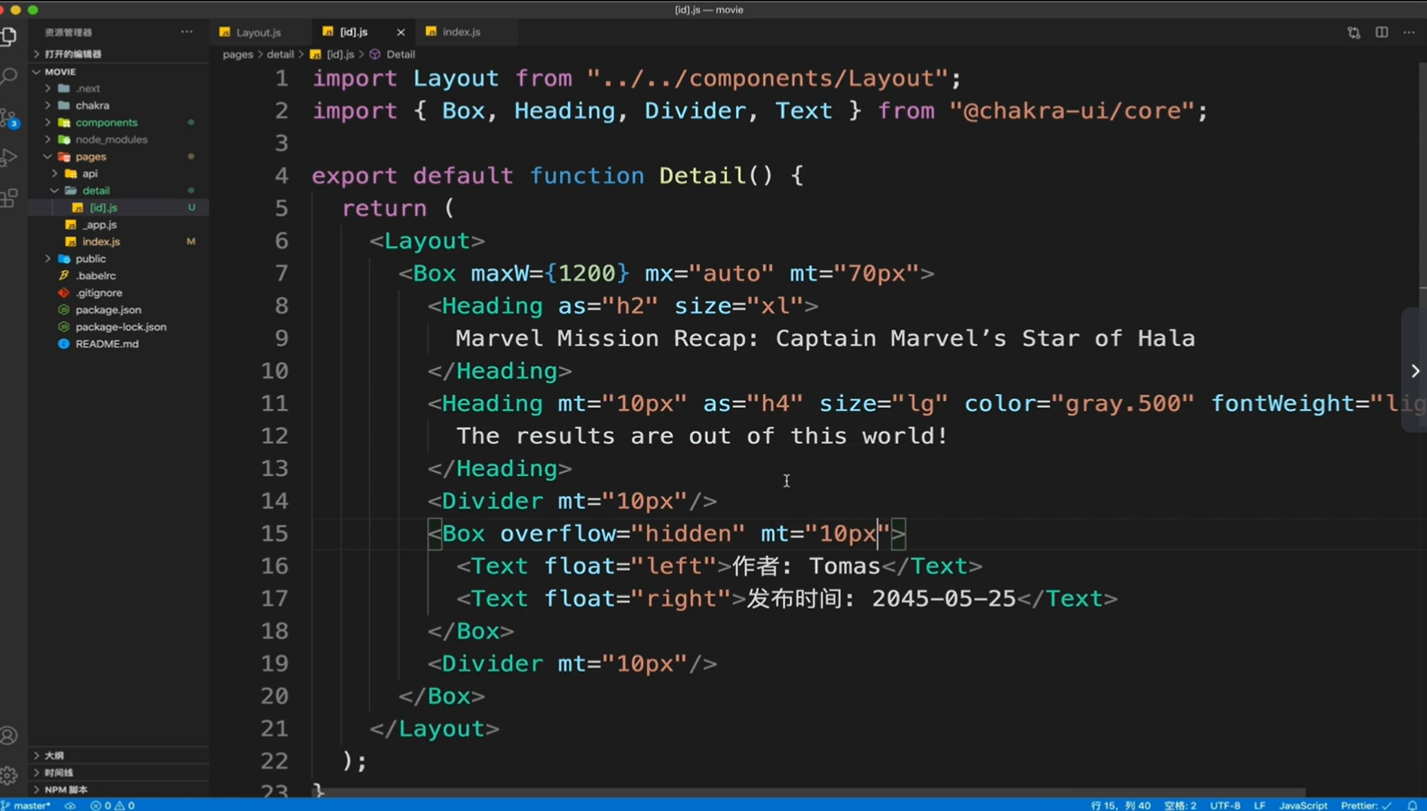Screen dimensions: 1427x811
Task: Close the [id].js editor tab
Action: 401,32
